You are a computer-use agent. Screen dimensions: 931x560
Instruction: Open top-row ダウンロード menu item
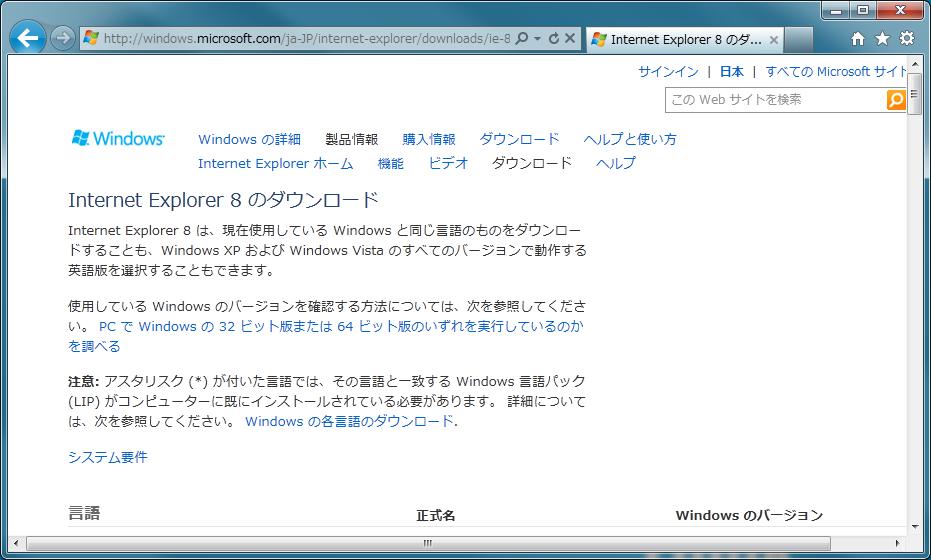click(520, 139)
